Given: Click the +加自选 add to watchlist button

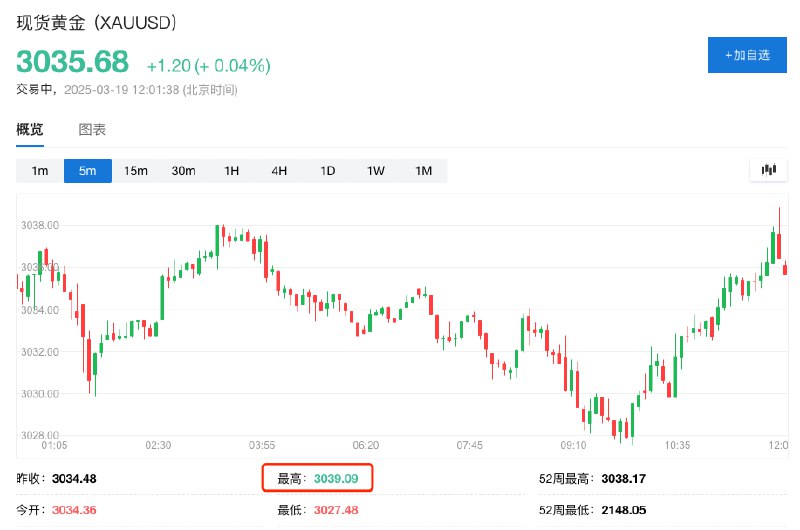Looking at the screenshot, I should pos(747,55).
